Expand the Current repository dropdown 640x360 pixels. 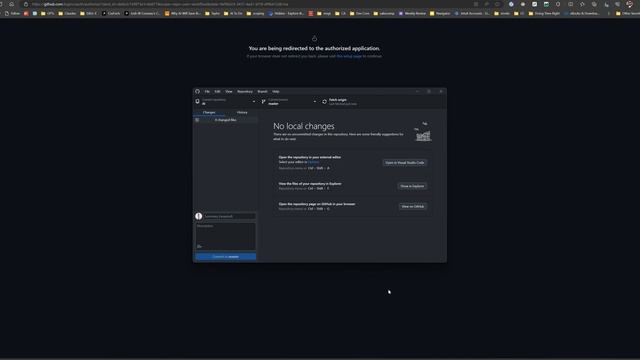click(x=226, y=102)
